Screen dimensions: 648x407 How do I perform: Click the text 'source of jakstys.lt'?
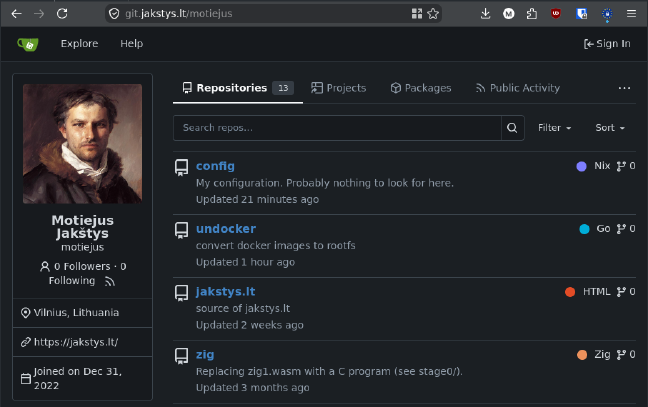[243, 309]
